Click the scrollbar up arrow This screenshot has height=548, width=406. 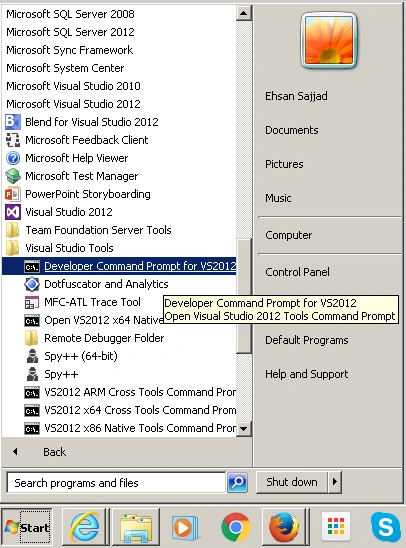tap(244, 14)
